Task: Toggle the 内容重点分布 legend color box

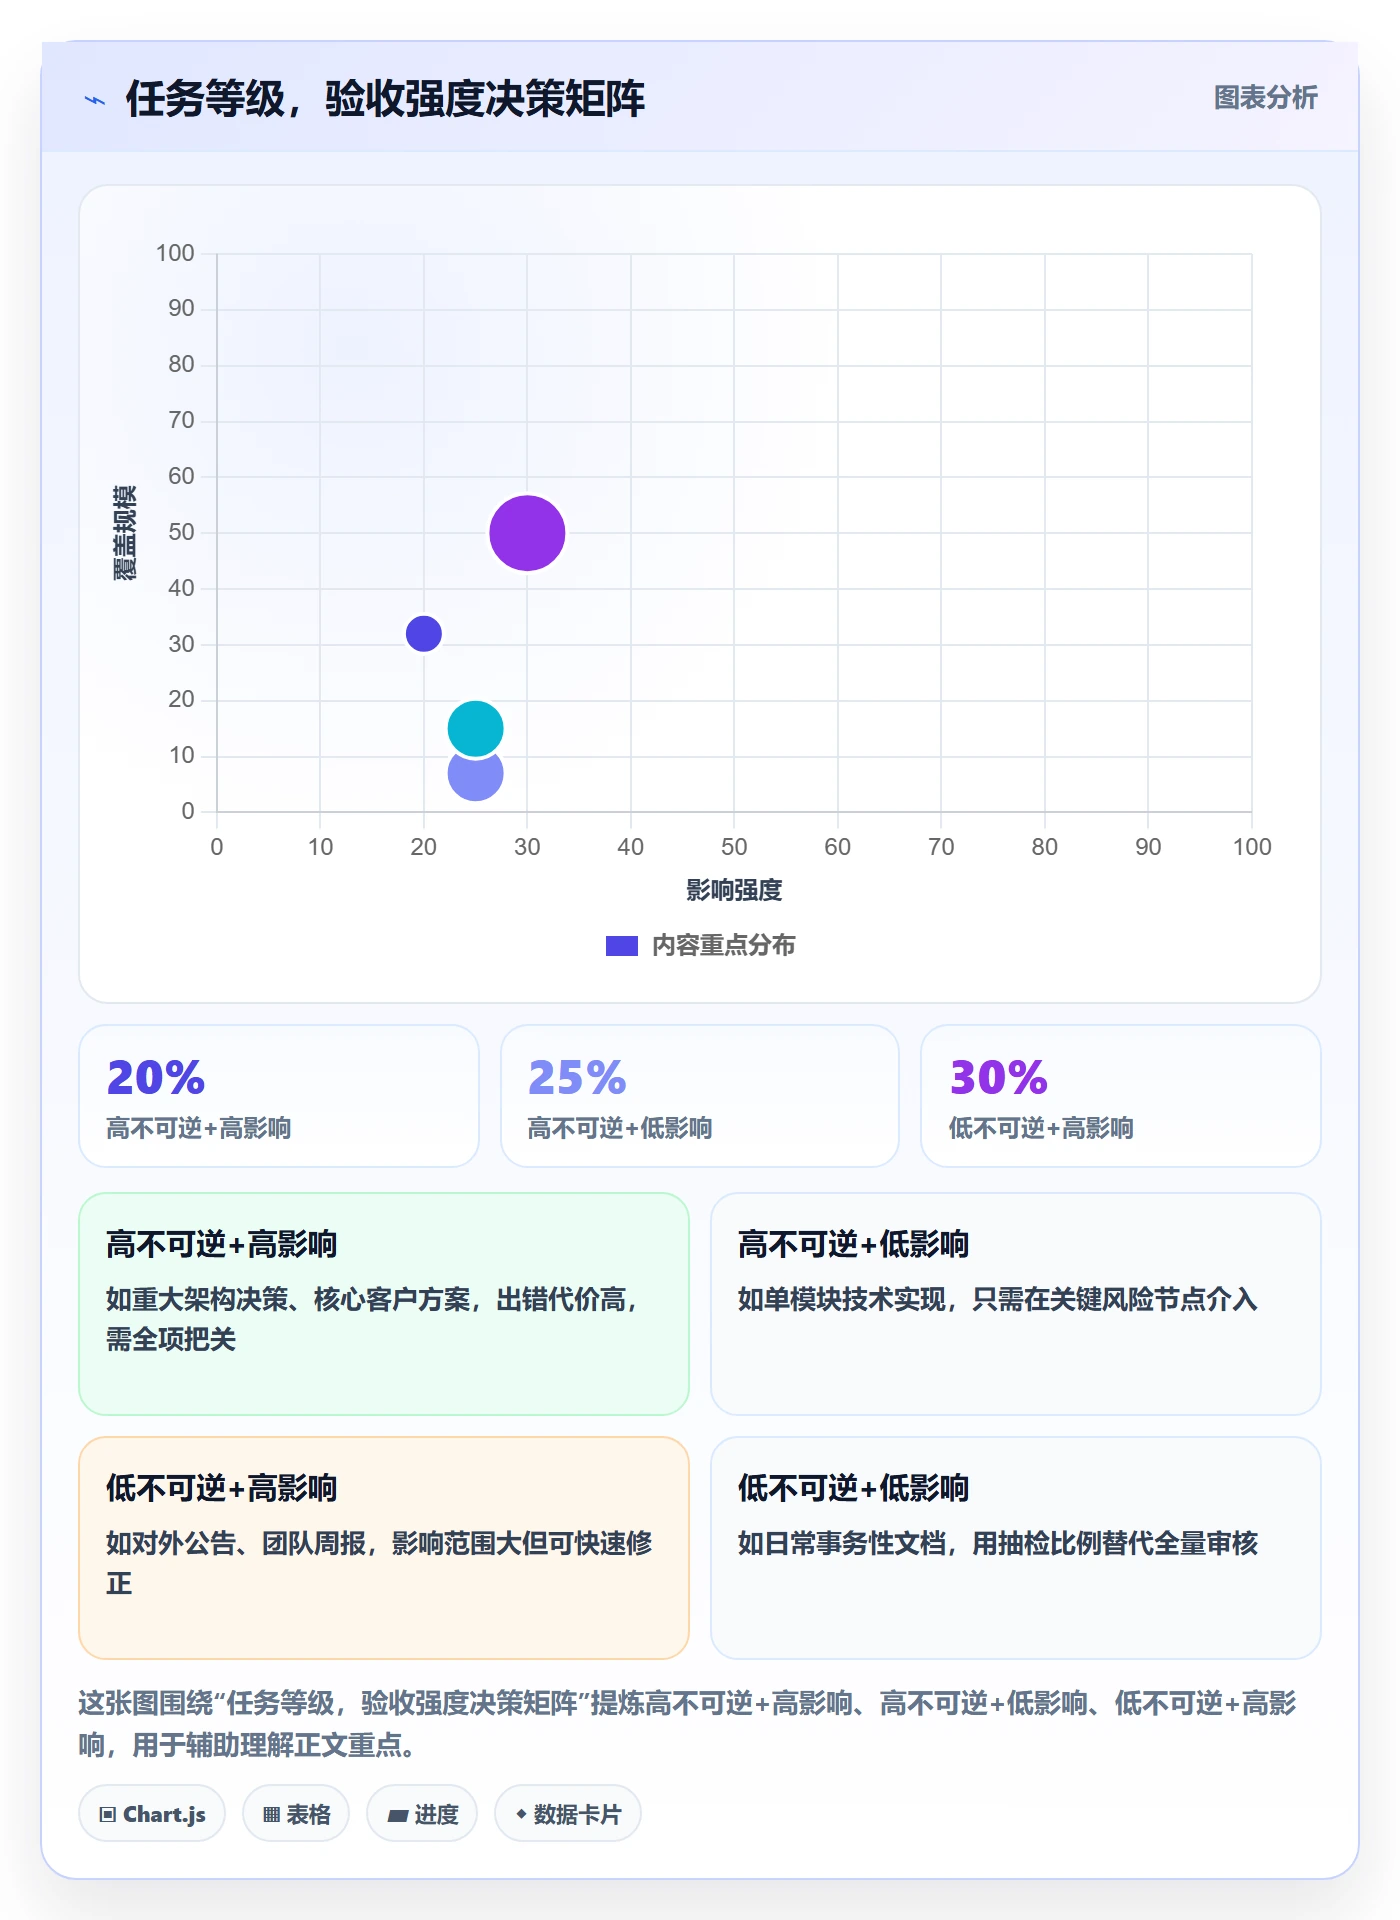Action: 622,946
